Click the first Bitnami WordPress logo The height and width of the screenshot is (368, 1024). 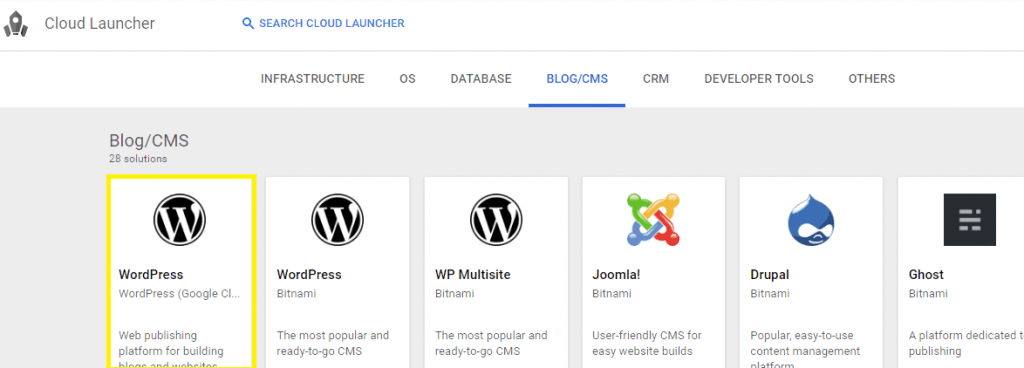pyautogui.click(x=337, y=219)
